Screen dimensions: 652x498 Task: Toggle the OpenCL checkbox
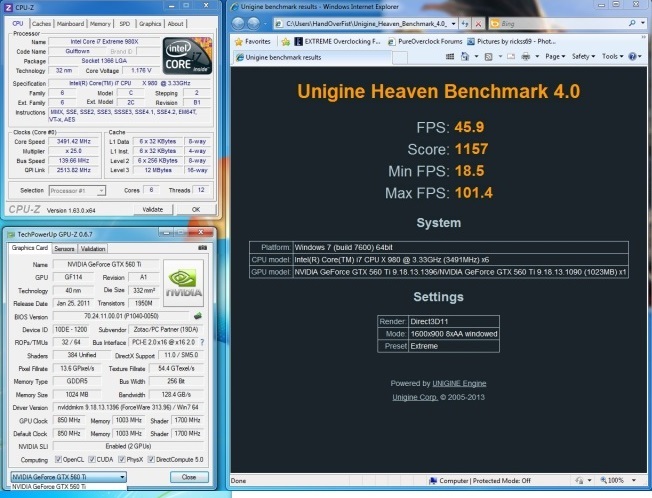point(58,459)
